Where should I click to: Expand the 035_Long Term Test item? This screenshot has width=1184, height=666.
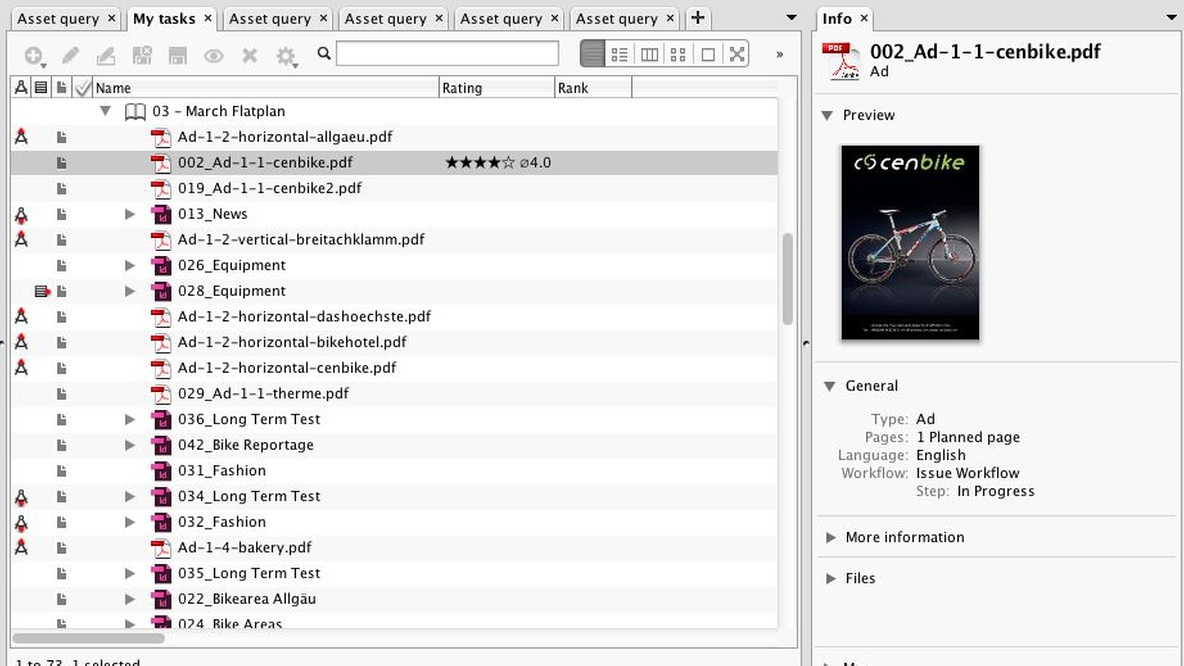[130, 573]
